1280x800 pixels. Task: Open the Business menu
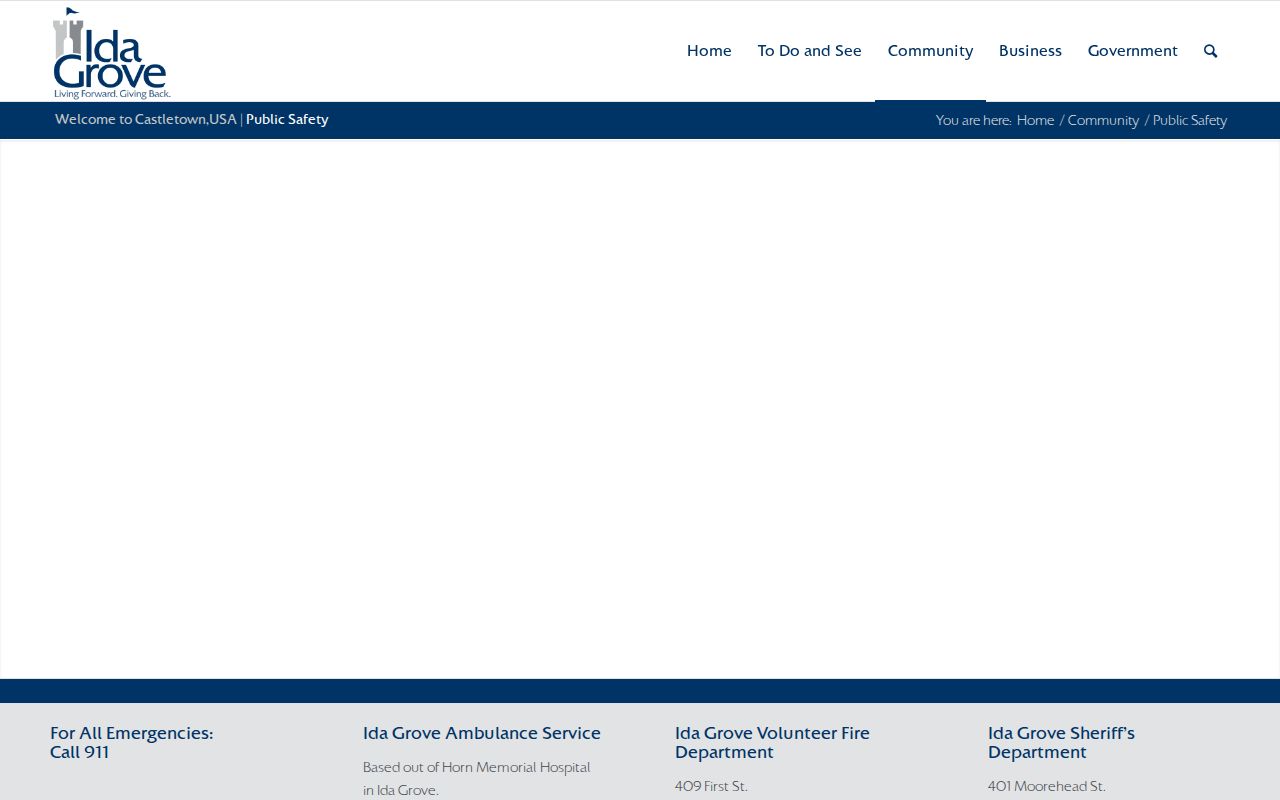[1030, 51]
